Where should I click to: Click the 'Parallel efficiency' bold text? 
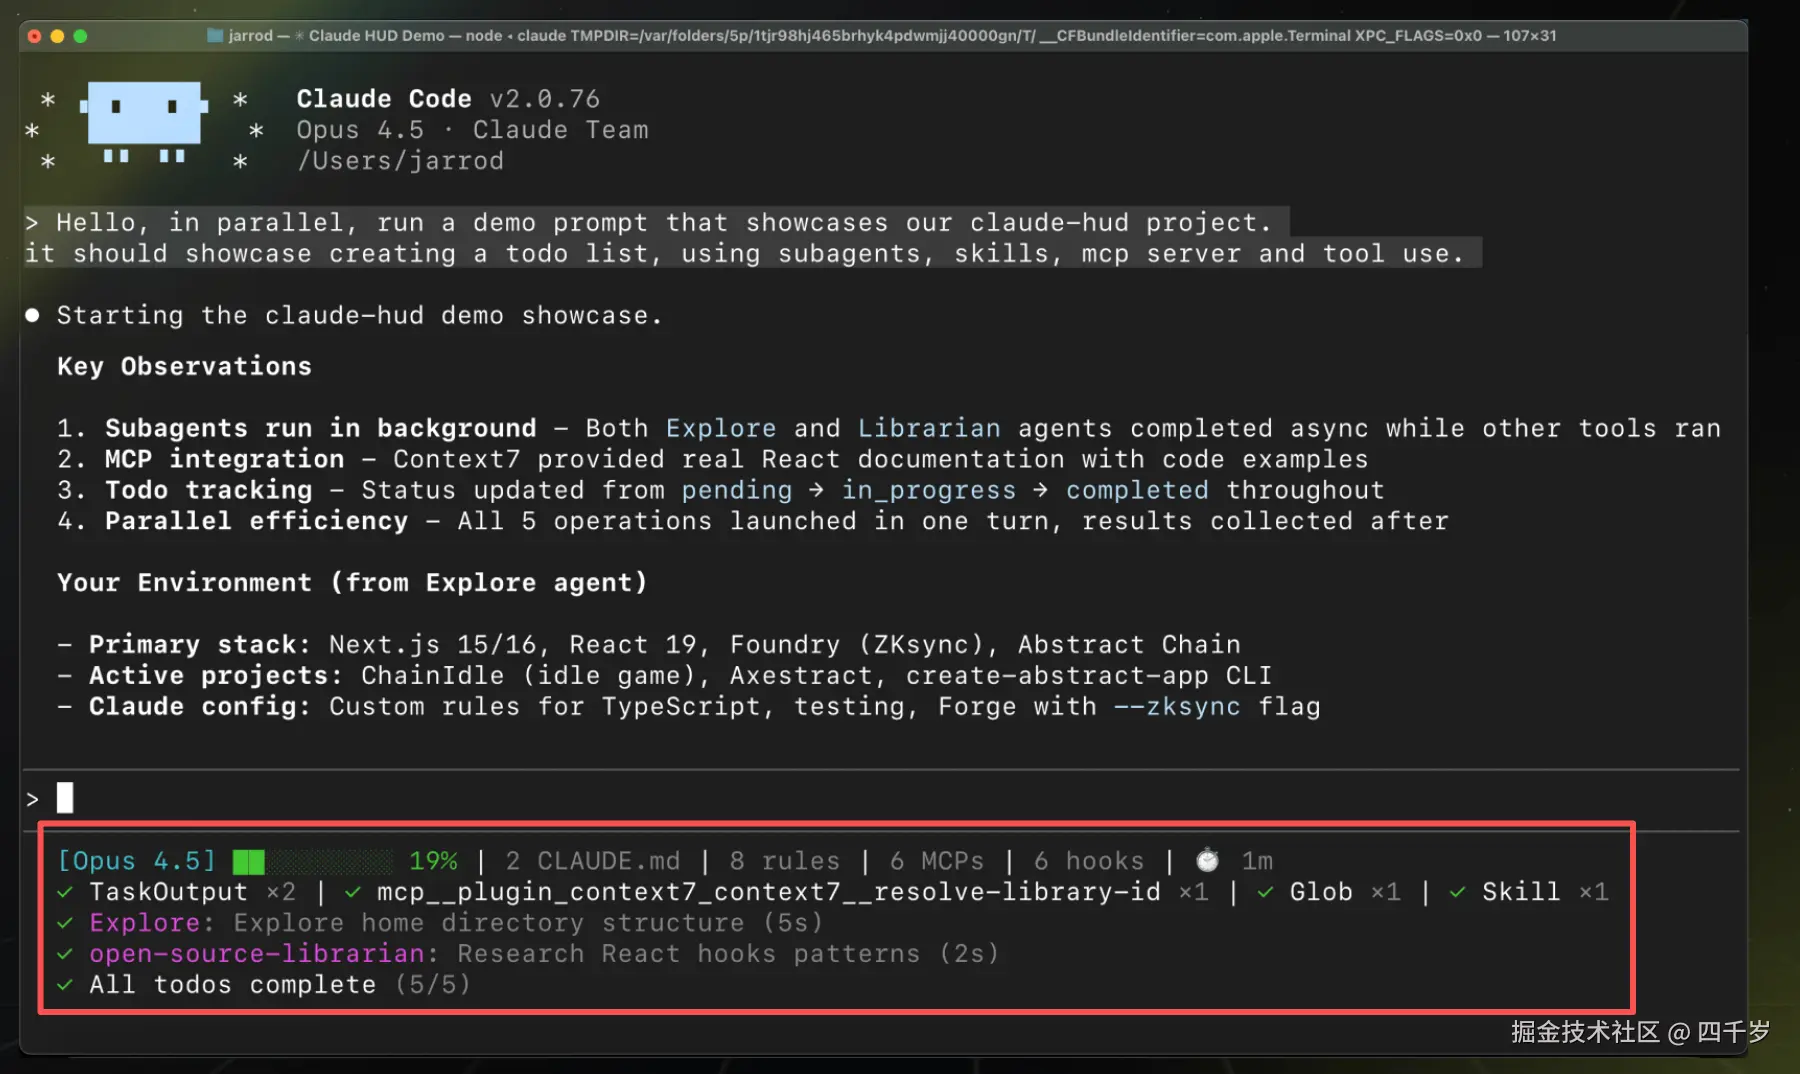257,521
